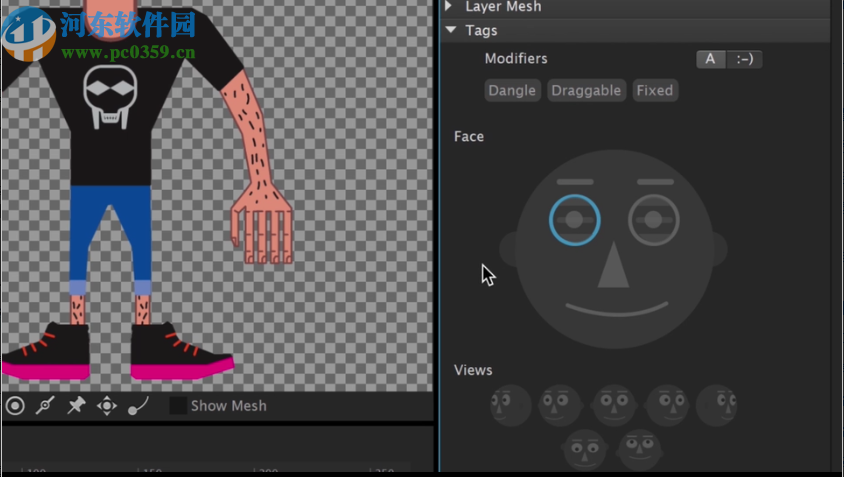Expand the Layer Mesh section

tap(448, 6)
